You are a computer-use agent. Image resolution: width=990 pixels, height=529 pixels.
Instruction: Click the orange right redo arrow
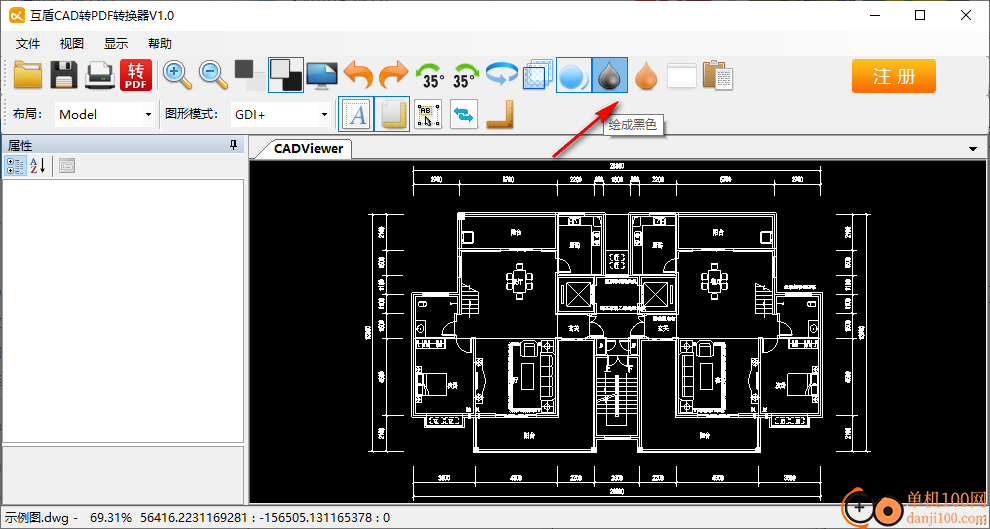(x=394, y=75)
